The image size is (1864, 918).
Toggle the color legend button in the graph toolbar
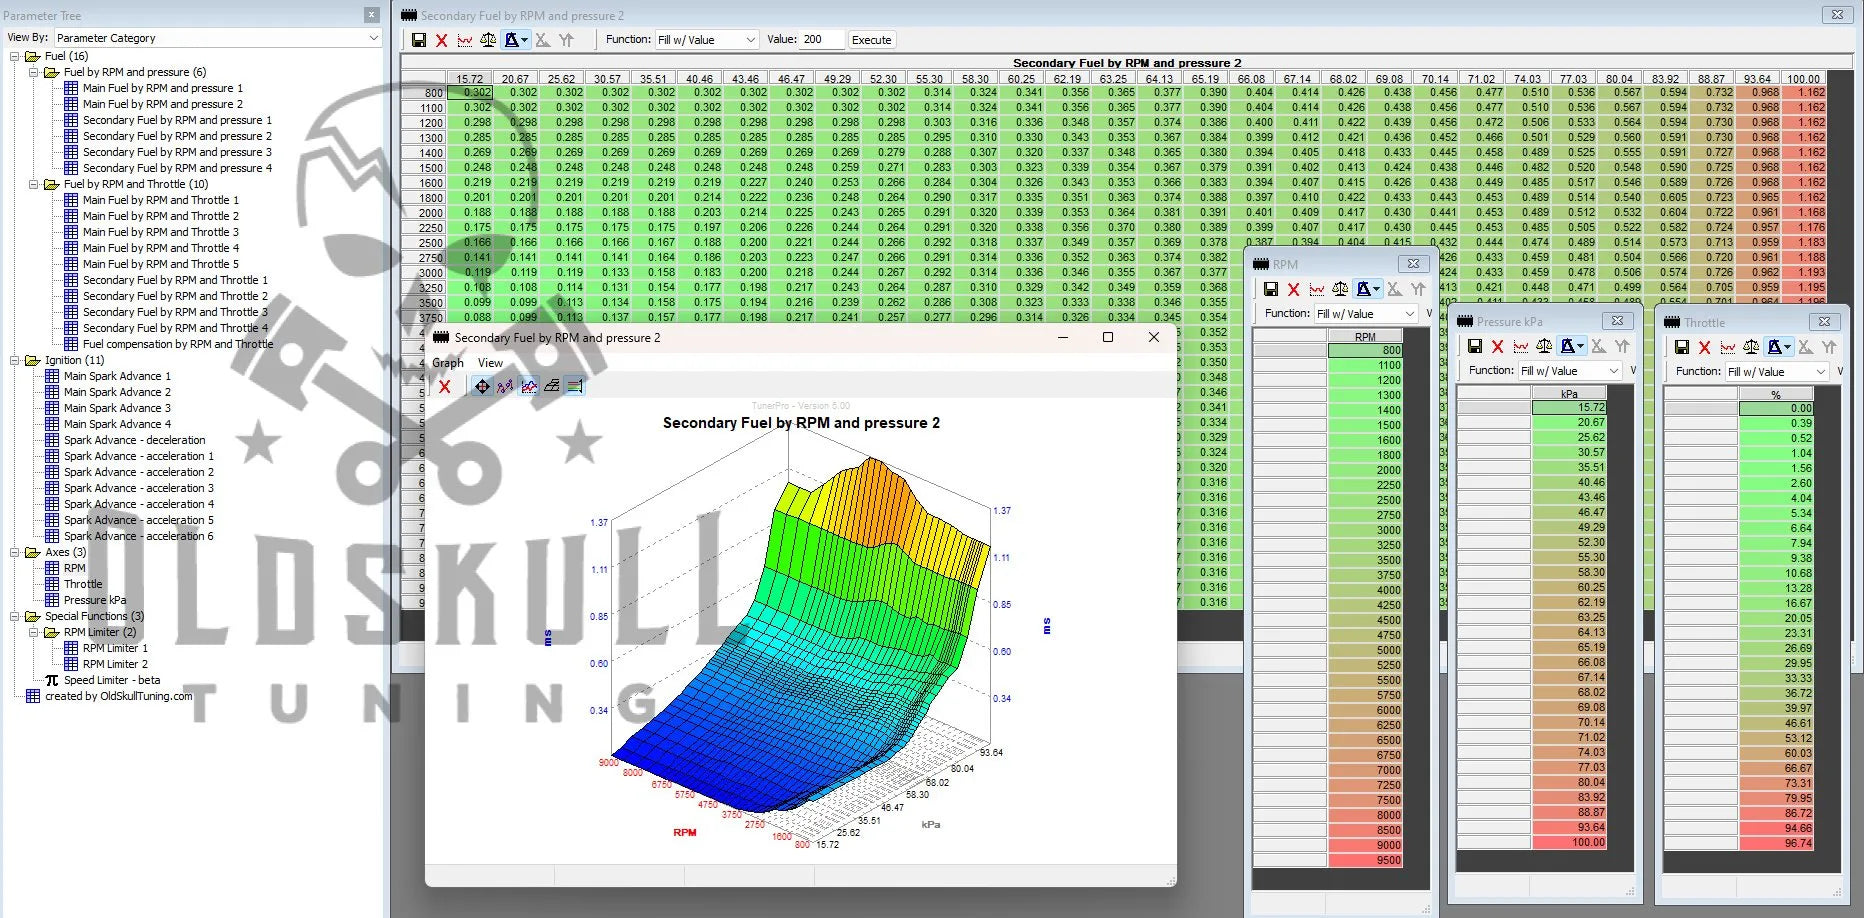point(574,386)
